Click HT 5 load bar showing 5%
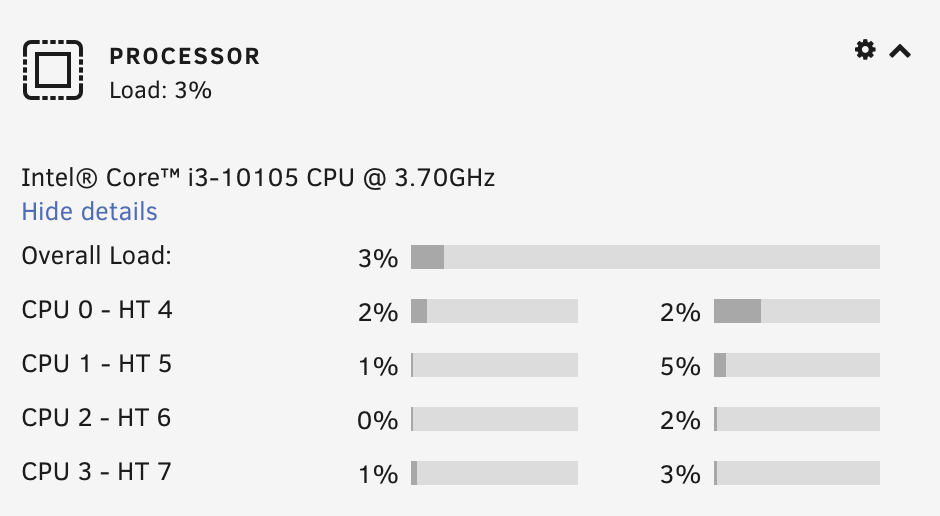Image resolution: width=940 pixels, height=516 pixels. pyautogui.click(x=797, y=365)
